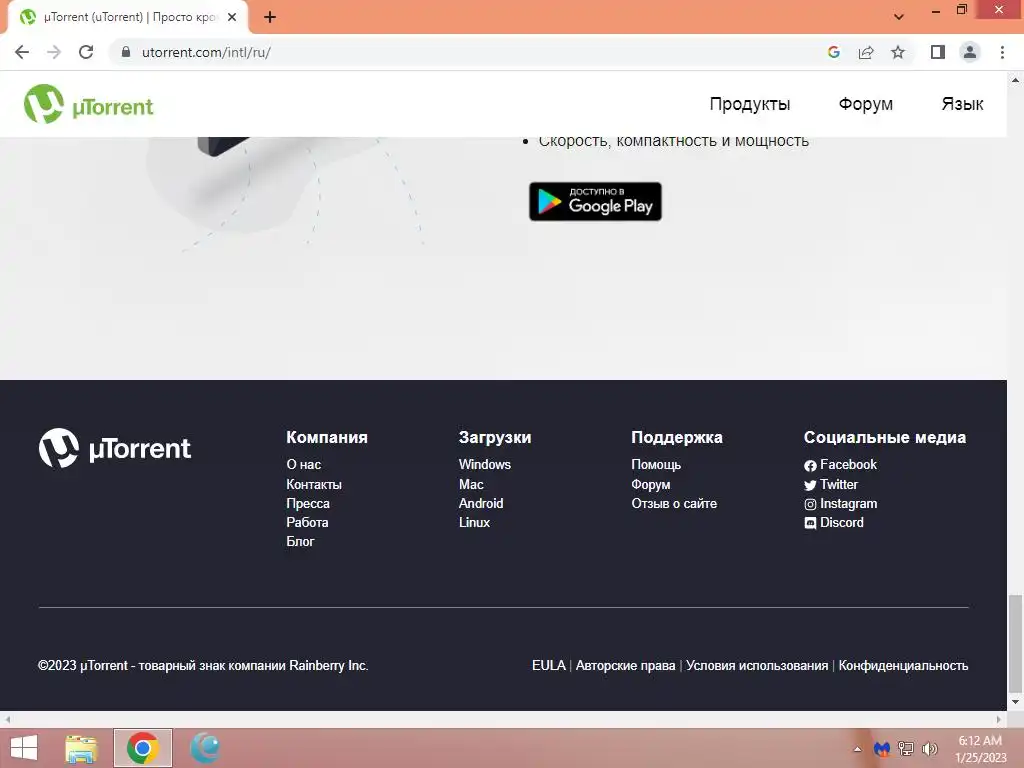This screenshot has width=1024, height=768.
Task: Click the Загрузки footer heading
Action: pyautogui.click(x=495, y=438)
